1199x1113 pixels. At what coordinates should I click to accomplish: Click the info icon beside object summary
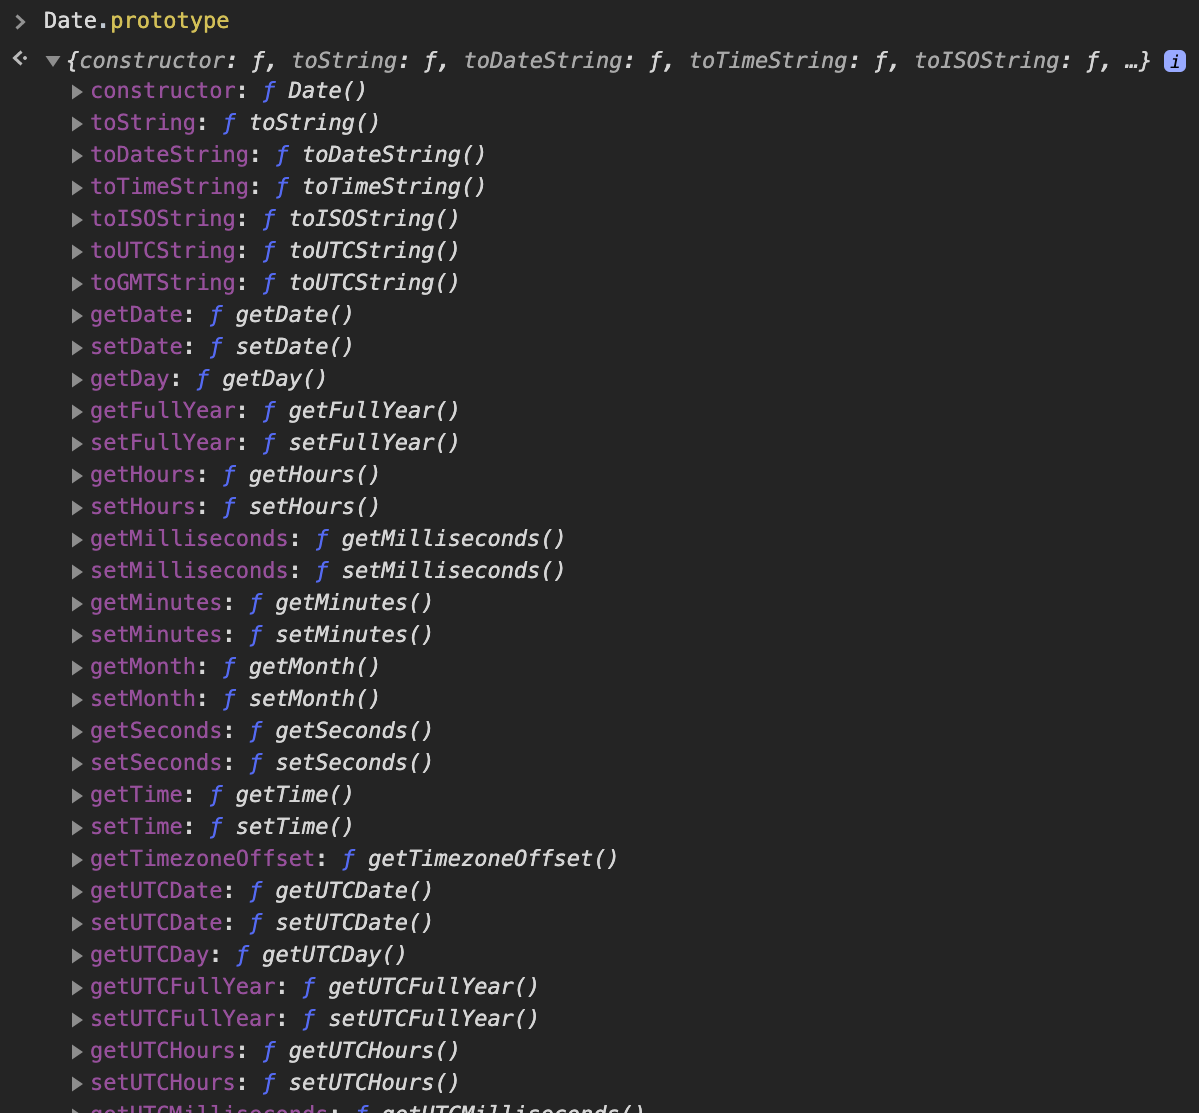tap(1174, 61)
